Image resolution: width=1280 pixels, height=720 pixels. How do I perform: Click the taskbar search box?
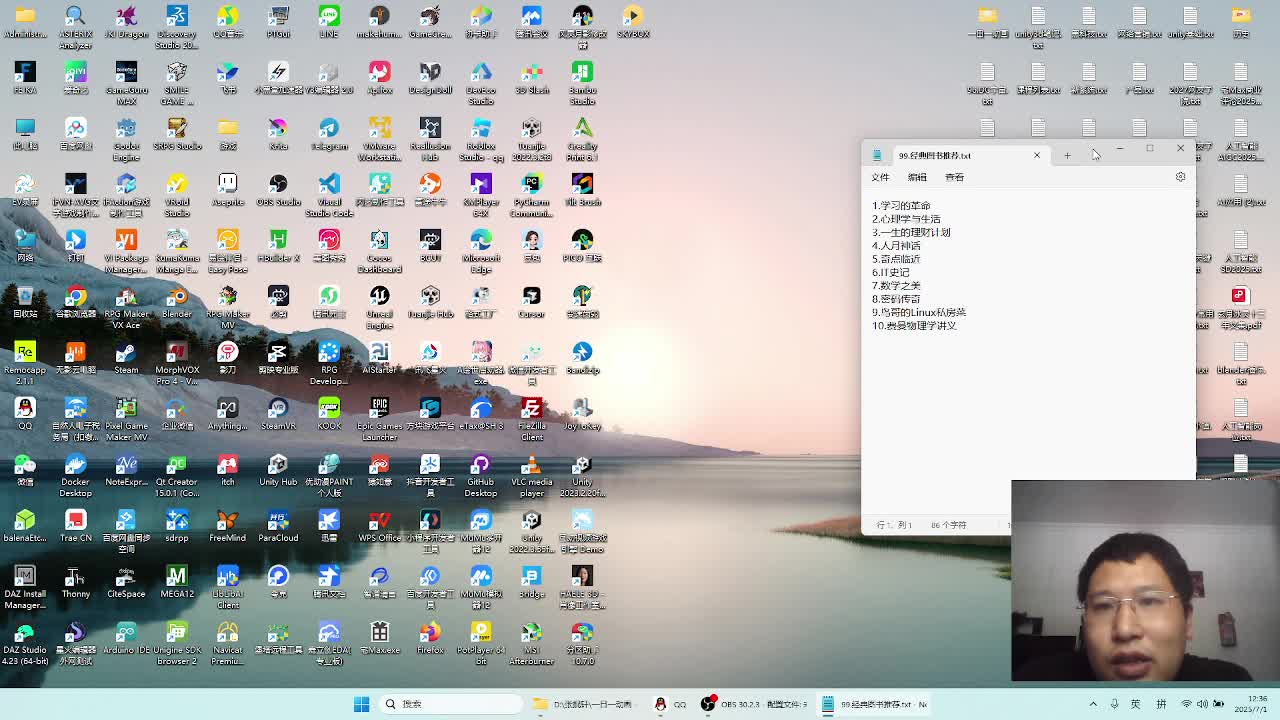pyautogui.click(x=450, y=704)
